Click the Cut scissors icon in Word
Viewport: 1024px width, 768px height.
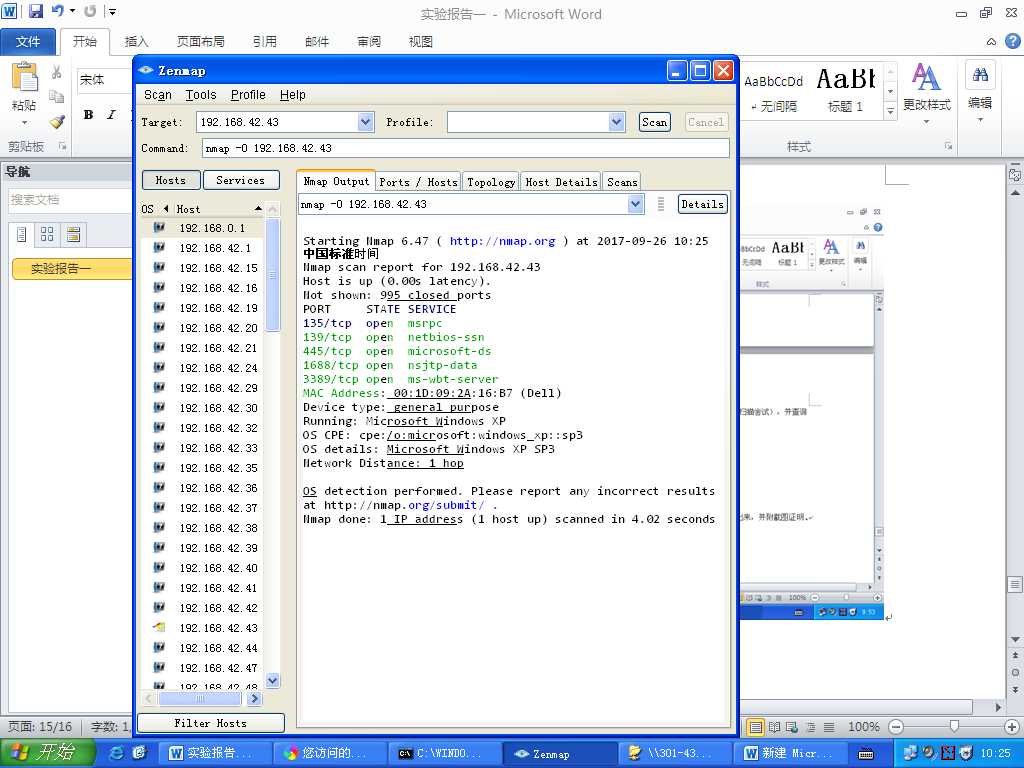pos(57,72)
